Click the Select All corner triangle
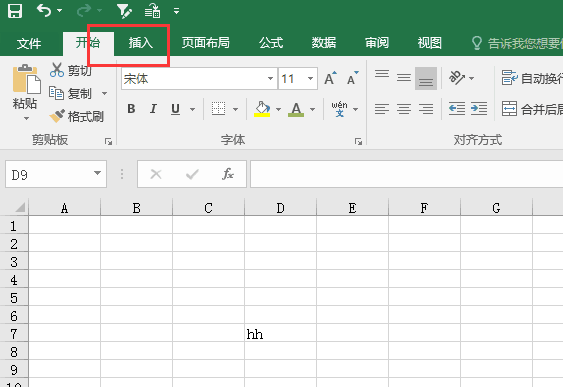 [20, 207]
